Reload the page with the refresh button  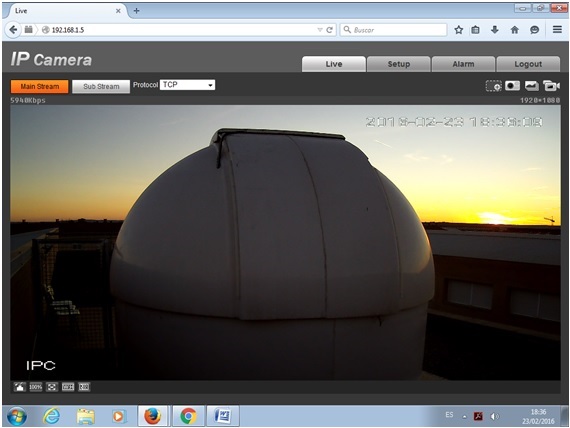click(x=329, y=30)
